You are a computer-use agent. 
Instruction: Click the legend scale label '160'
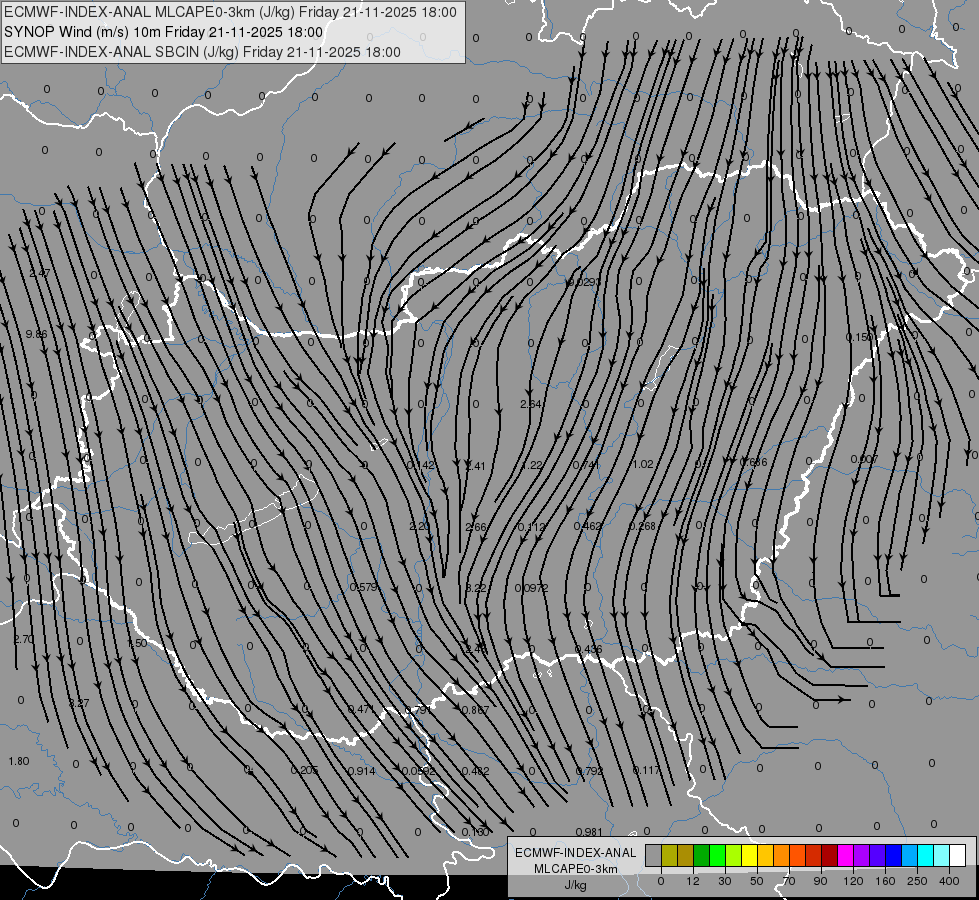[885, 881]
